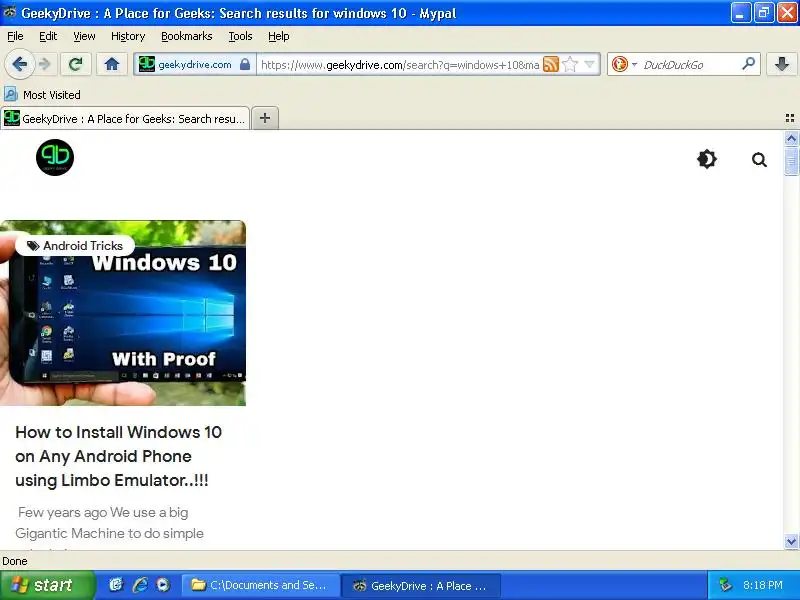The height and width of the screenshot is (600, 800).
Task: Open the File menu
Action: tap(15, 36)
